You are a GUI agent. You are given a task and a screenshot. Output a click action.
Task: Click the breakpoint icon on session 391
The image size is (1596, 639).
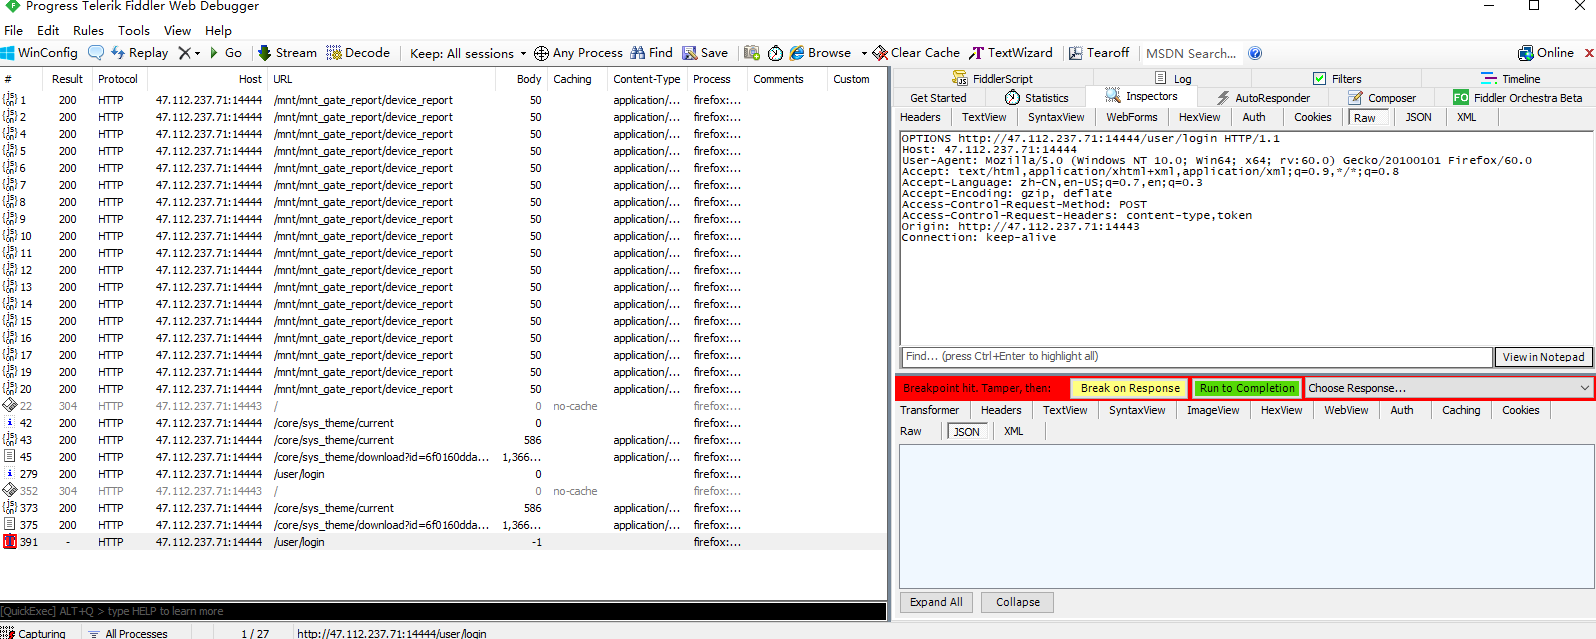[x=10, y=542]
